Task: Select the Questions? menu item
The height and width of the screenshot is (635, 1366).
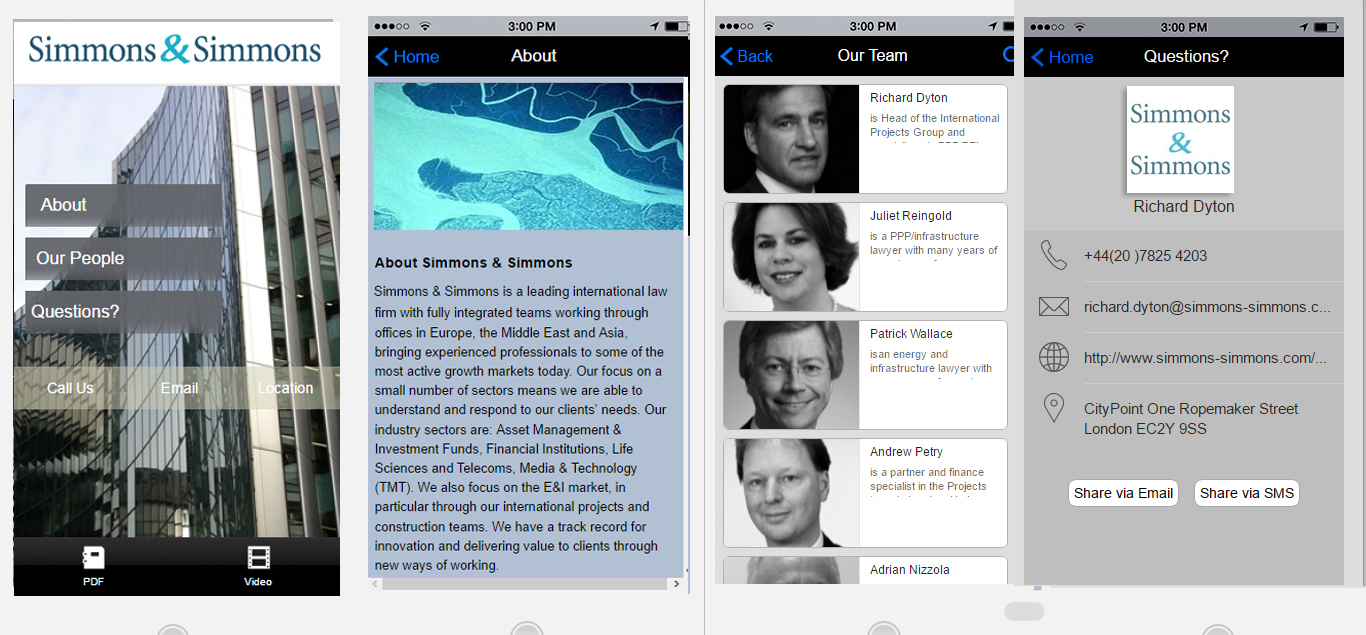Action: point(123,312)
